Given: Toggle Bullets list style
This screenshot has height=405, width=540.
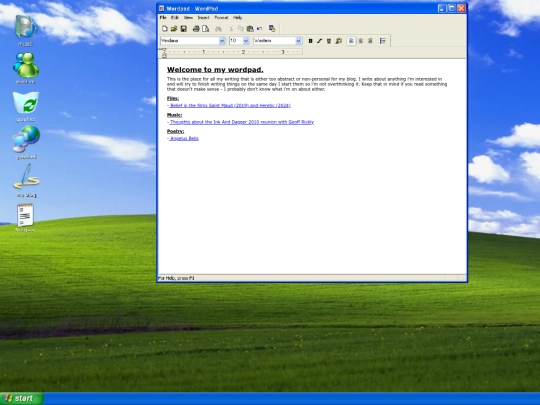Looking at the screenshot, I should tap(383, 41).
